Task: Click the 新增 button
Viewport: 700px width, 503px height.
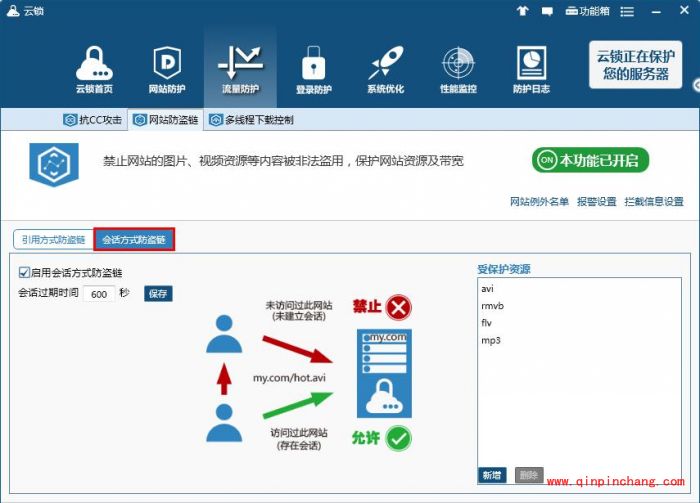Action: (492, 475)
